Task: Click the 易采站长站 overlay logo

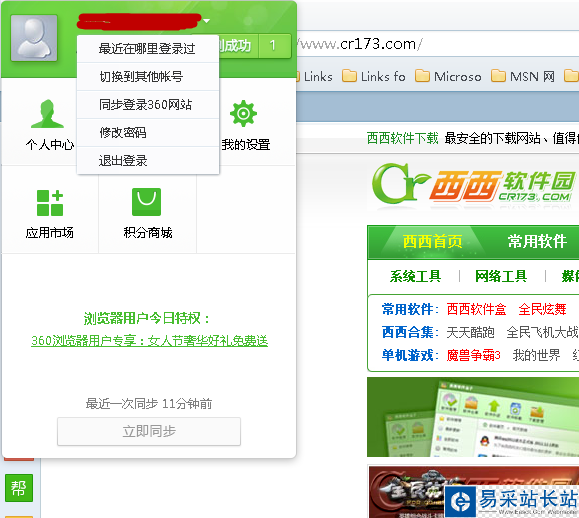Action: (x=512, y=501)
